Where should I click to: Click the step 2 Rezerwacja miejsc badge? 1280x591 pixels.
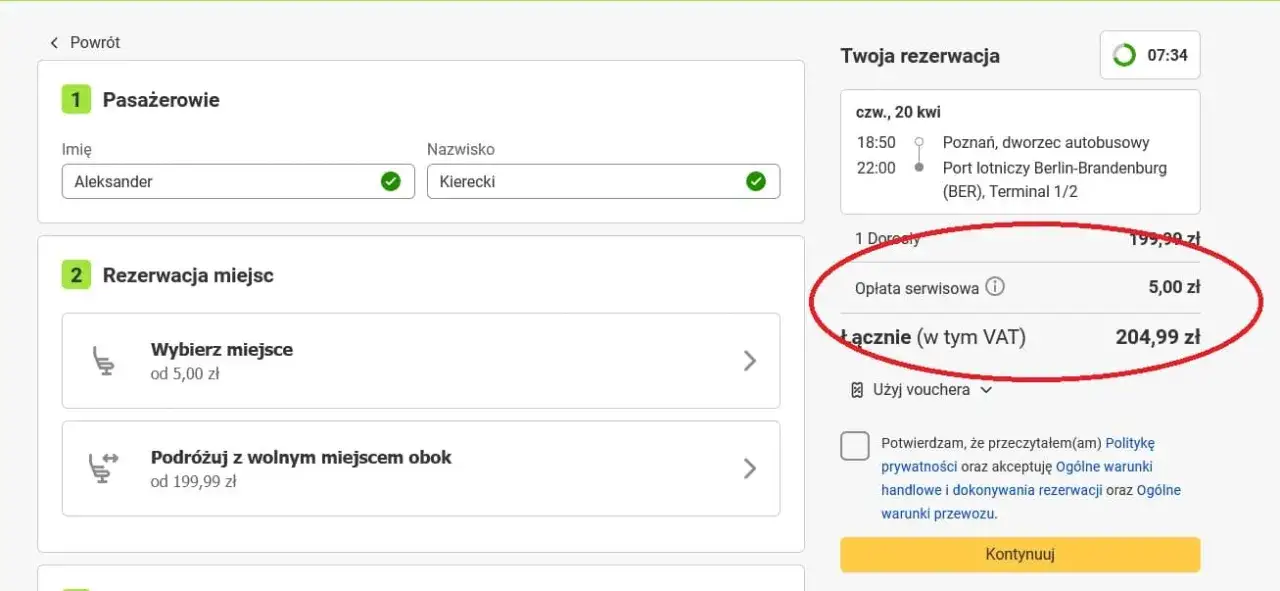[75, 275]
